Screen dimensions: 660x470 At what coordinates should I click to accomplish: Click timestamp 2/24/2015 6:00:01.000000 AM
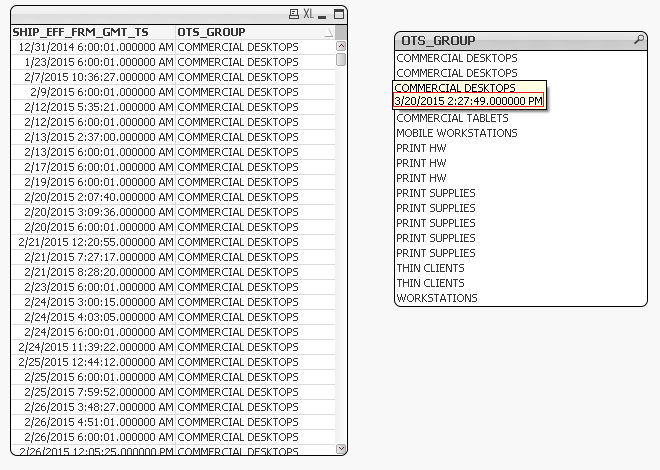[99, 332]
